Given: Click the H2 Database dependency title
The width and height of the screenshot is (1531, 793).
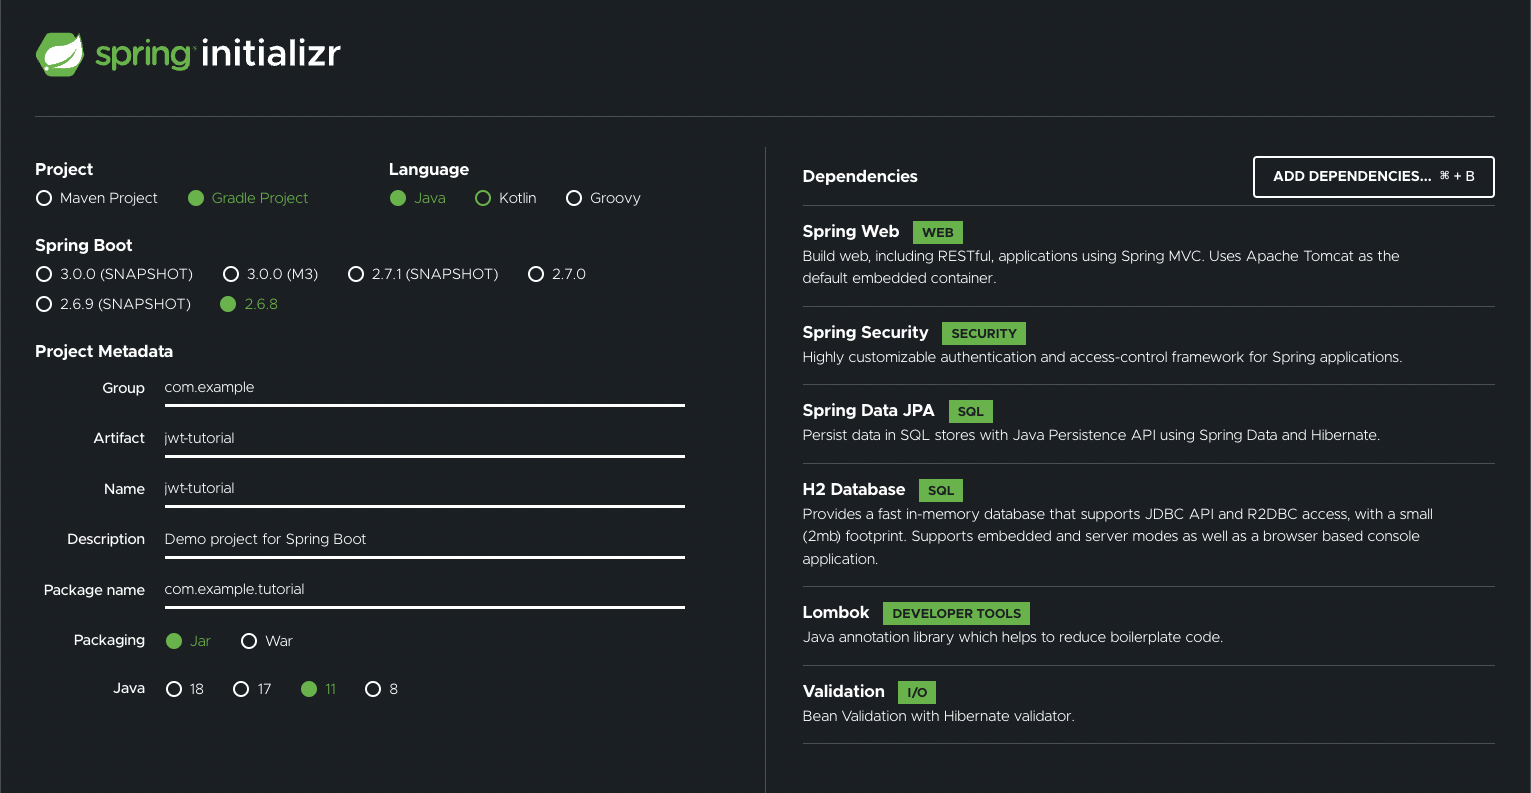Looking at the screenshot, I should (x=853, y=489).
